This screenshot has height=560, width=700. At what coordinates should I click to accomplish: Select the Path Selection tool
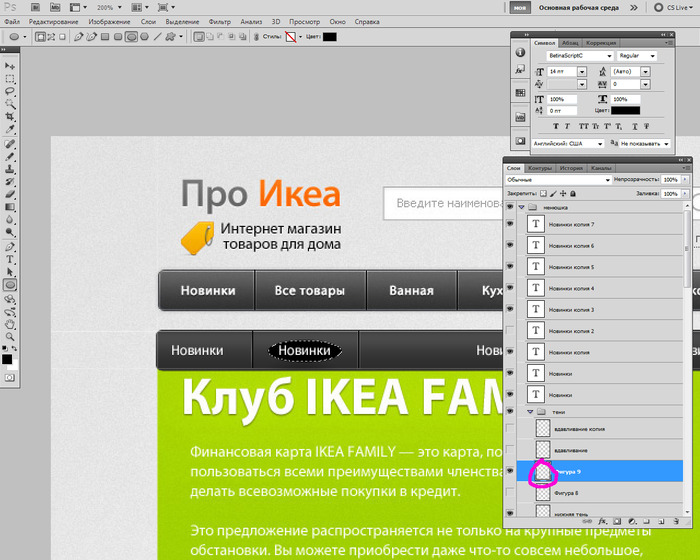[x=10, y=272]
